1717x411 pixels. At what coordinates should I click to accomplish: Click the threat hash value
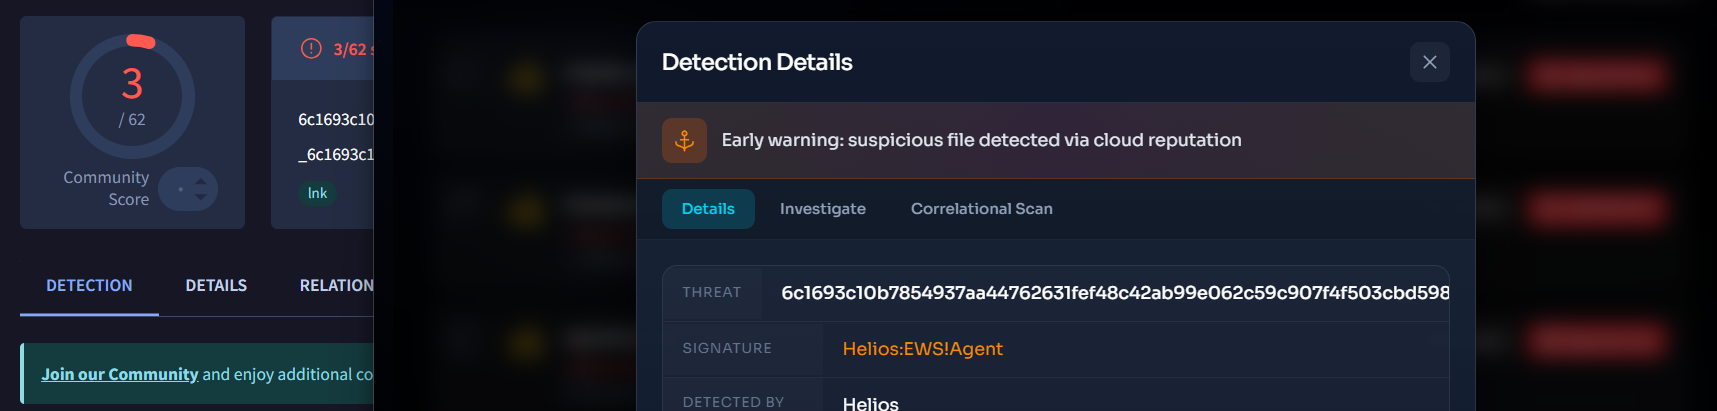tap(1114, 293)
